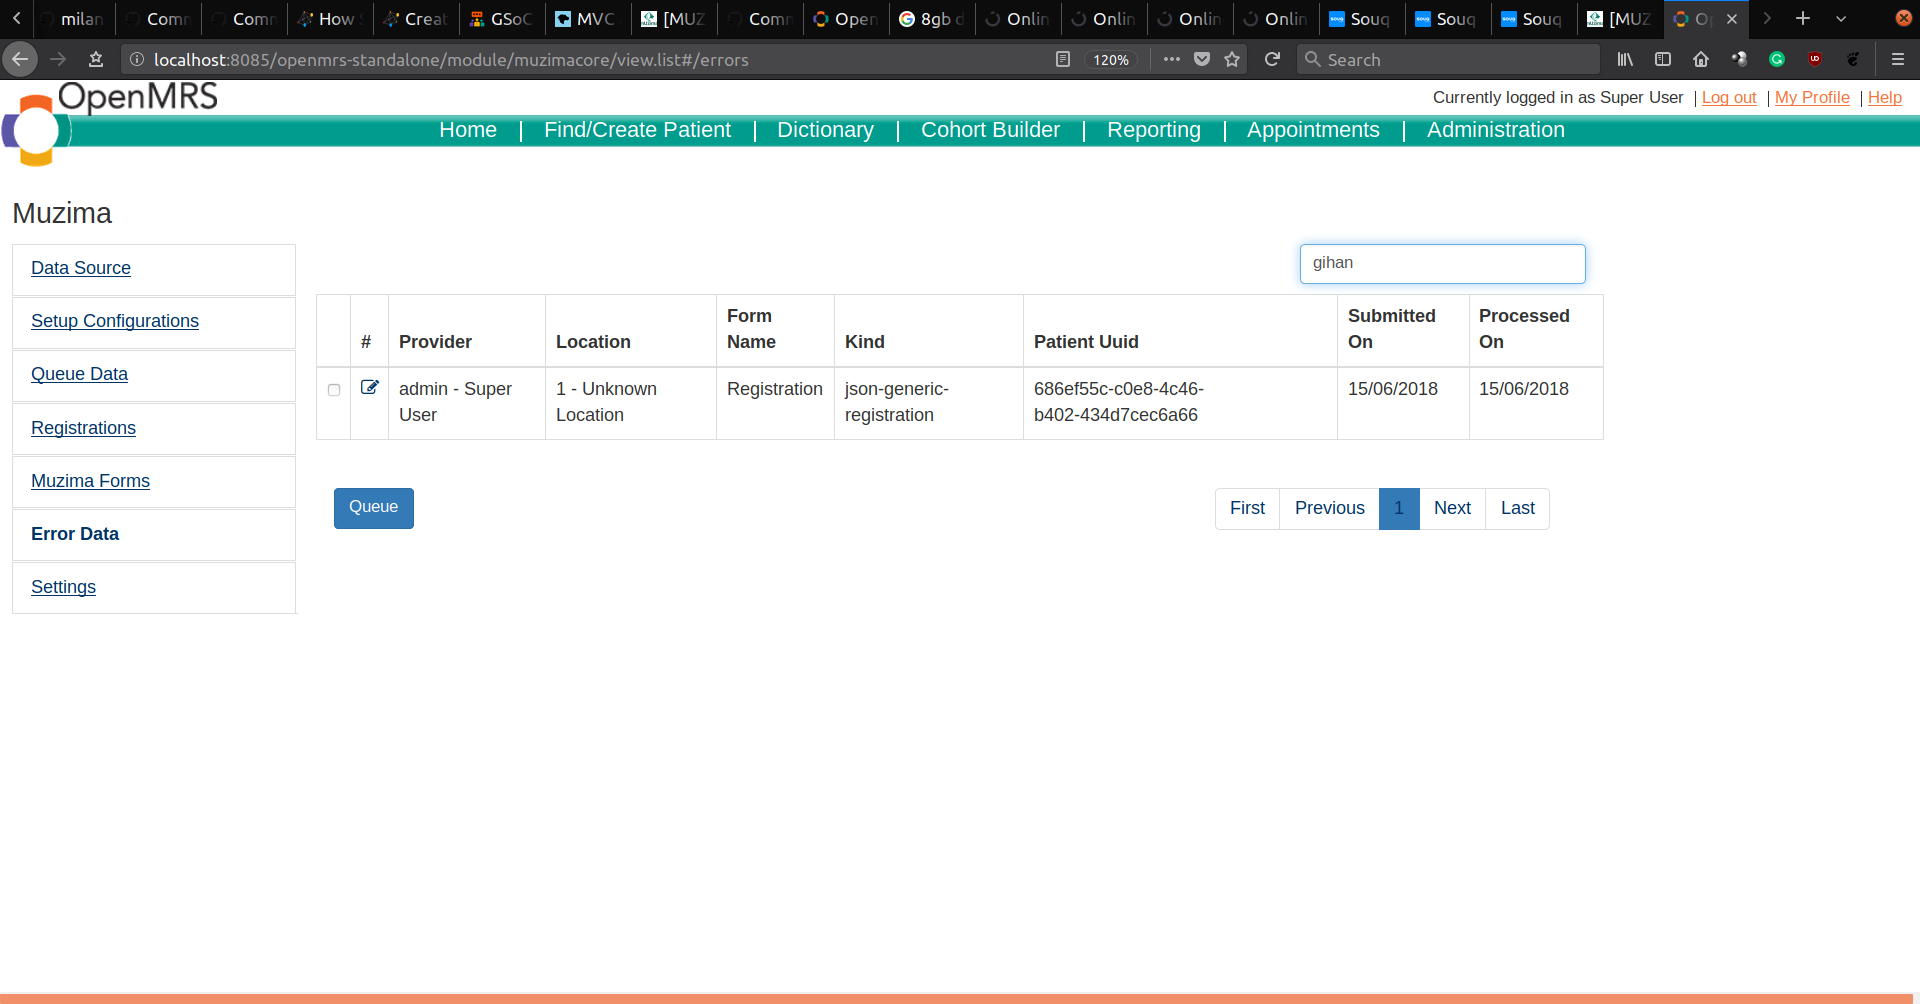Click the browser Forward arrow button
The width and height of the screenshot is (1920, 1004).
pos(58,59)
